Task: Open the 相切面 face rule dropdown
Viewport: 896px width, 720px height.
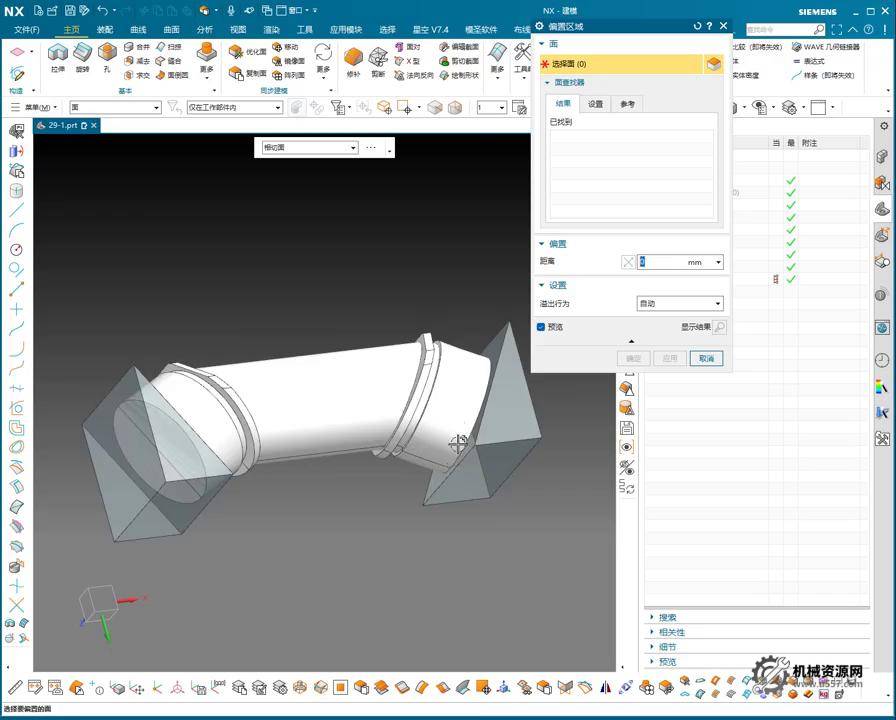Action: (309, 148)
